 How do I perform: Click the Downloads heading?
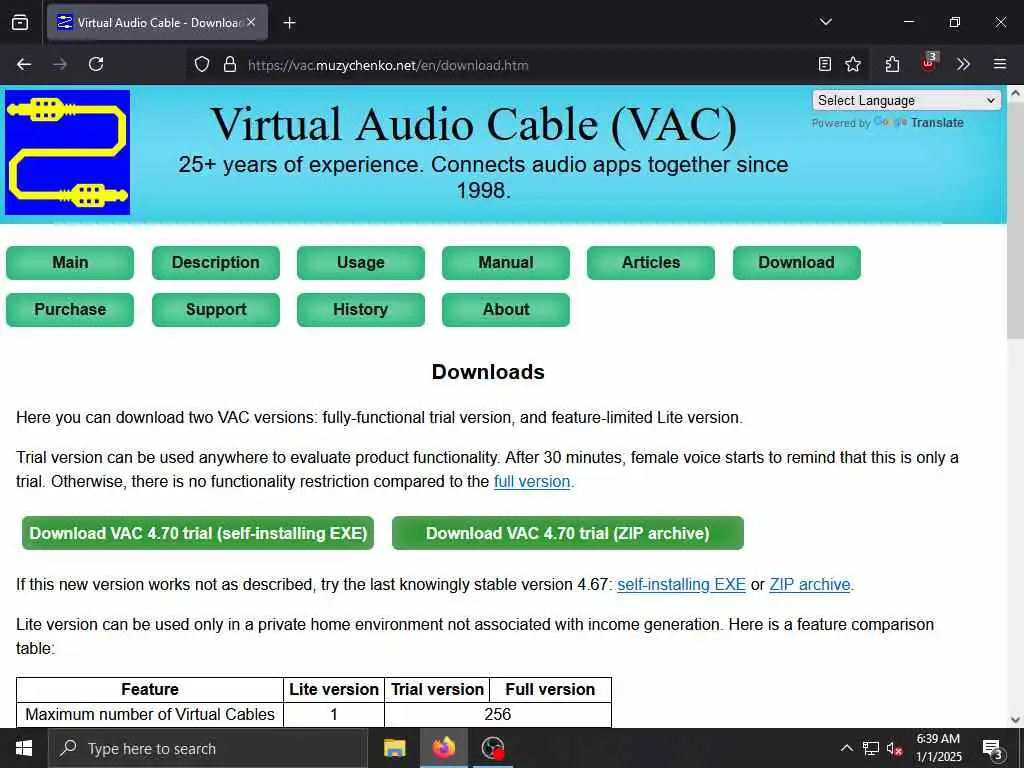point(488,372)
